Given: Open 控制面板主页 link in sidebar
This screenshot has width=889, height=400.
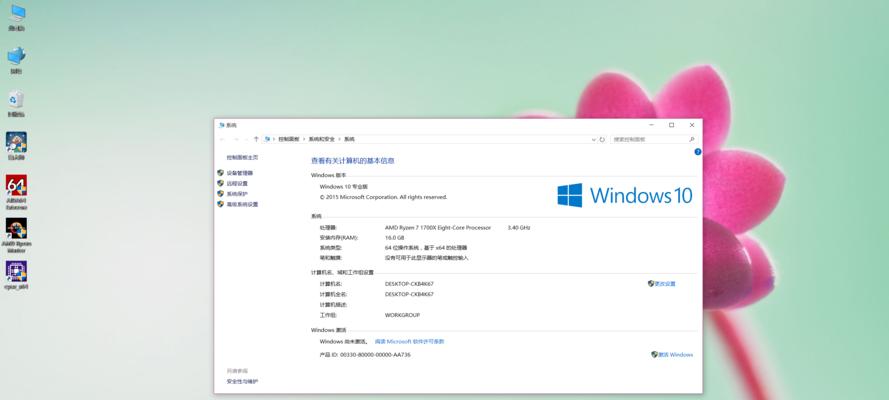Looking at the screenshot, I should point(242,158).
